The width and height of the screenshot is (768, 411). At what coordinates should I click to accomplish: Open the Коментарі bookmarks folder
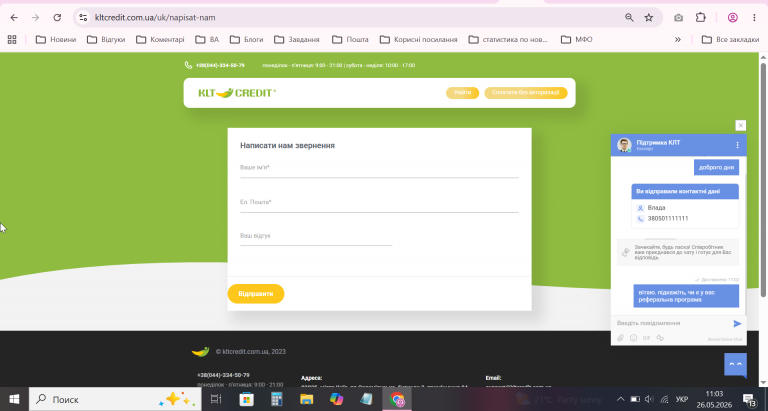pyautogui.click(x=160, y=40)
